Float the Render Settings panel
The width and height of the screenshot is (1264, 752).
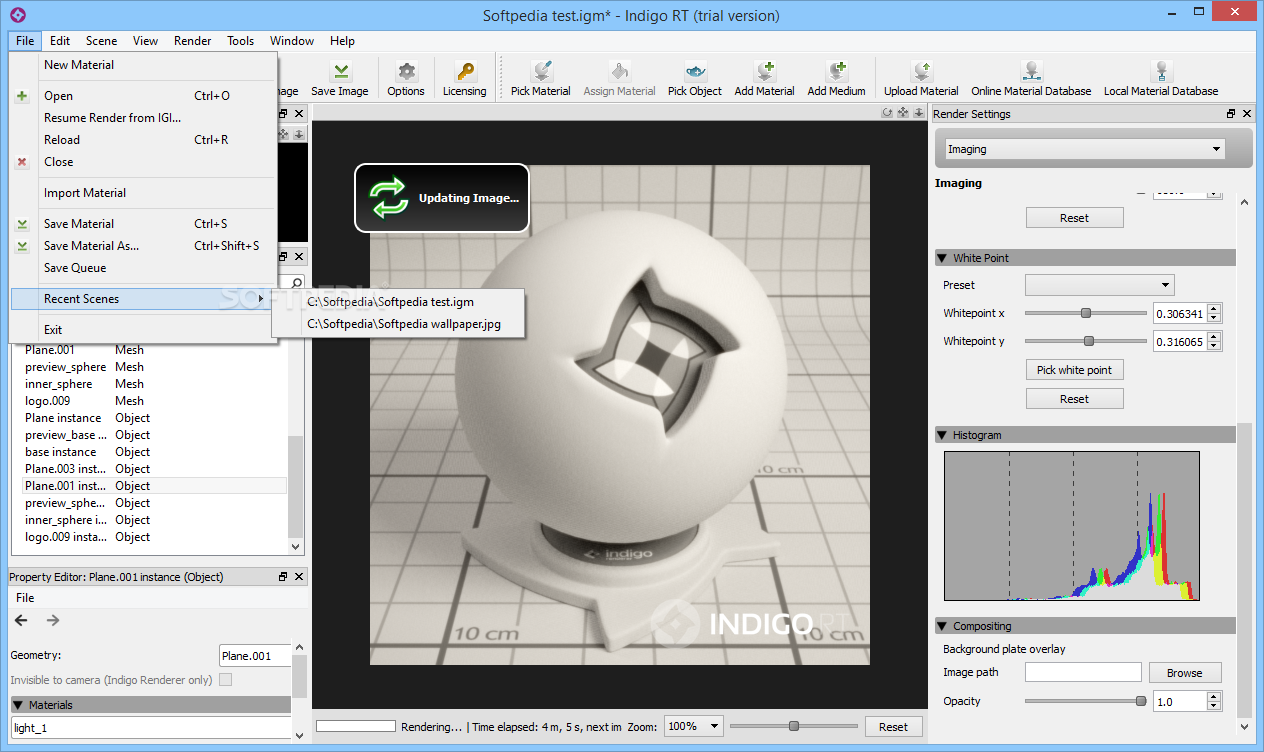coord(1231,114)
